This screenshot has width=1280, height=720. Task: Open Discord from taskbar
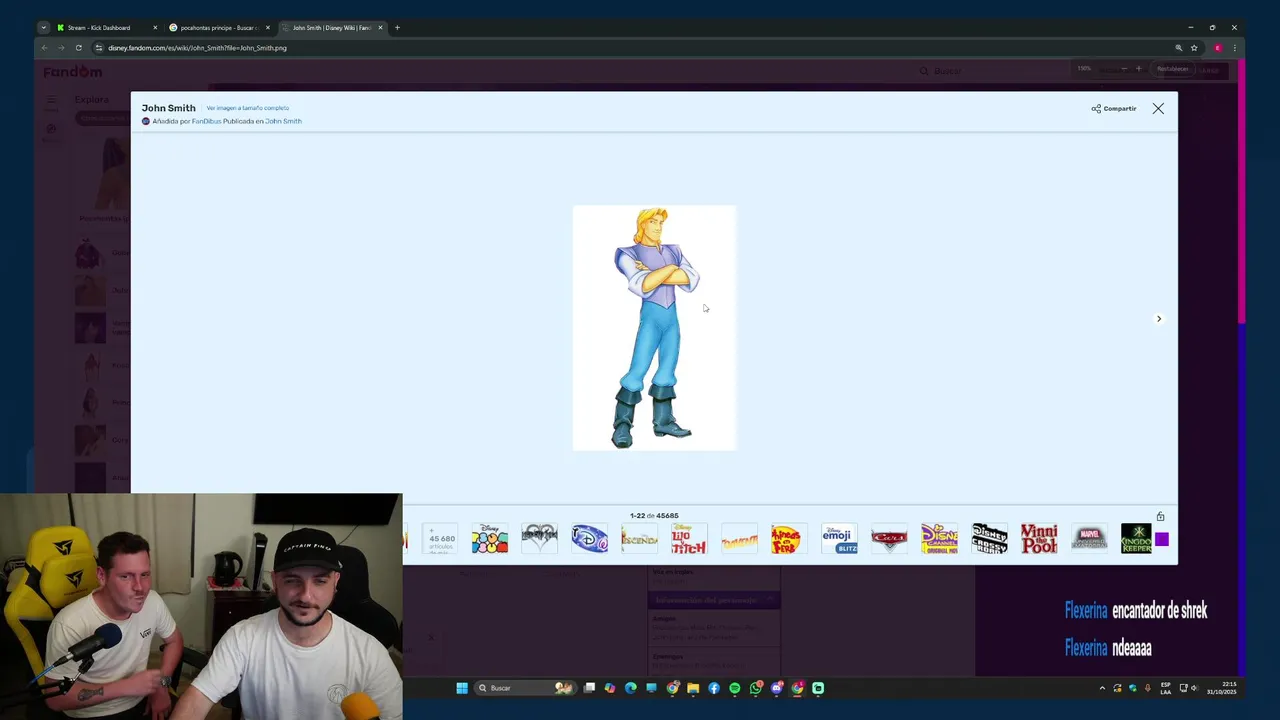pyautogui.click(x=777, y=688)
